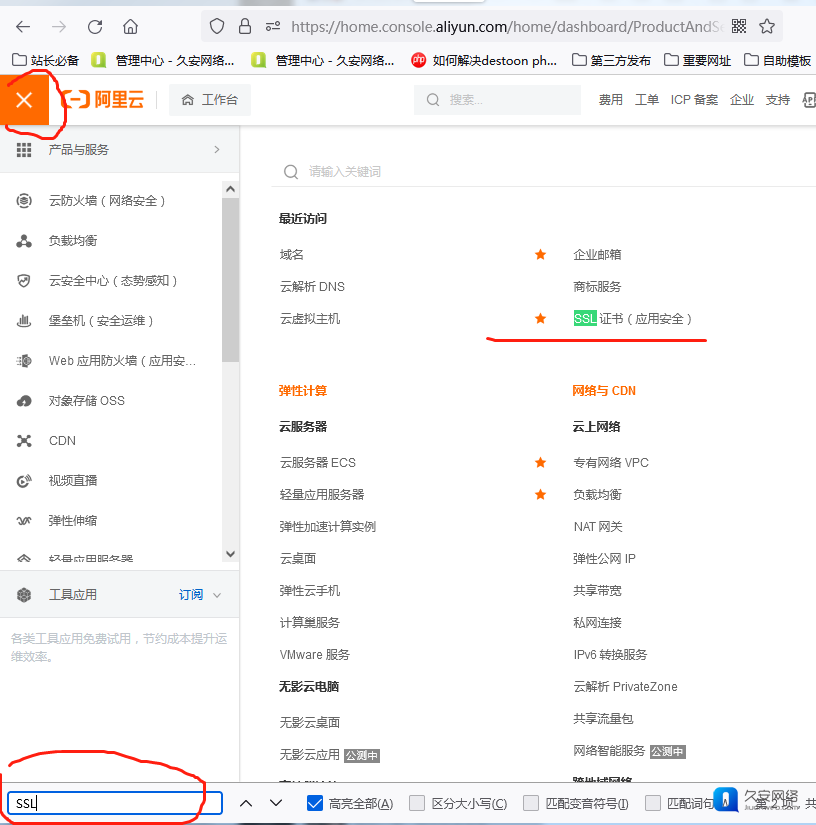
Task: Open the SSL 证书 product link
Action: (x=632, y=319)
